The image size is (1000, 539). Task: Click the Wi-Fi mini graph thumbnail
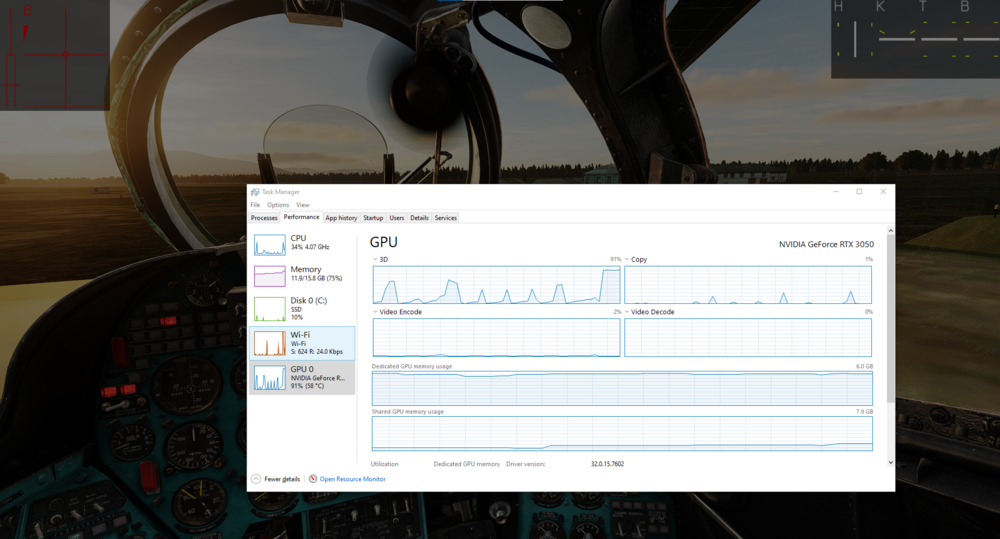pos(270,343)
